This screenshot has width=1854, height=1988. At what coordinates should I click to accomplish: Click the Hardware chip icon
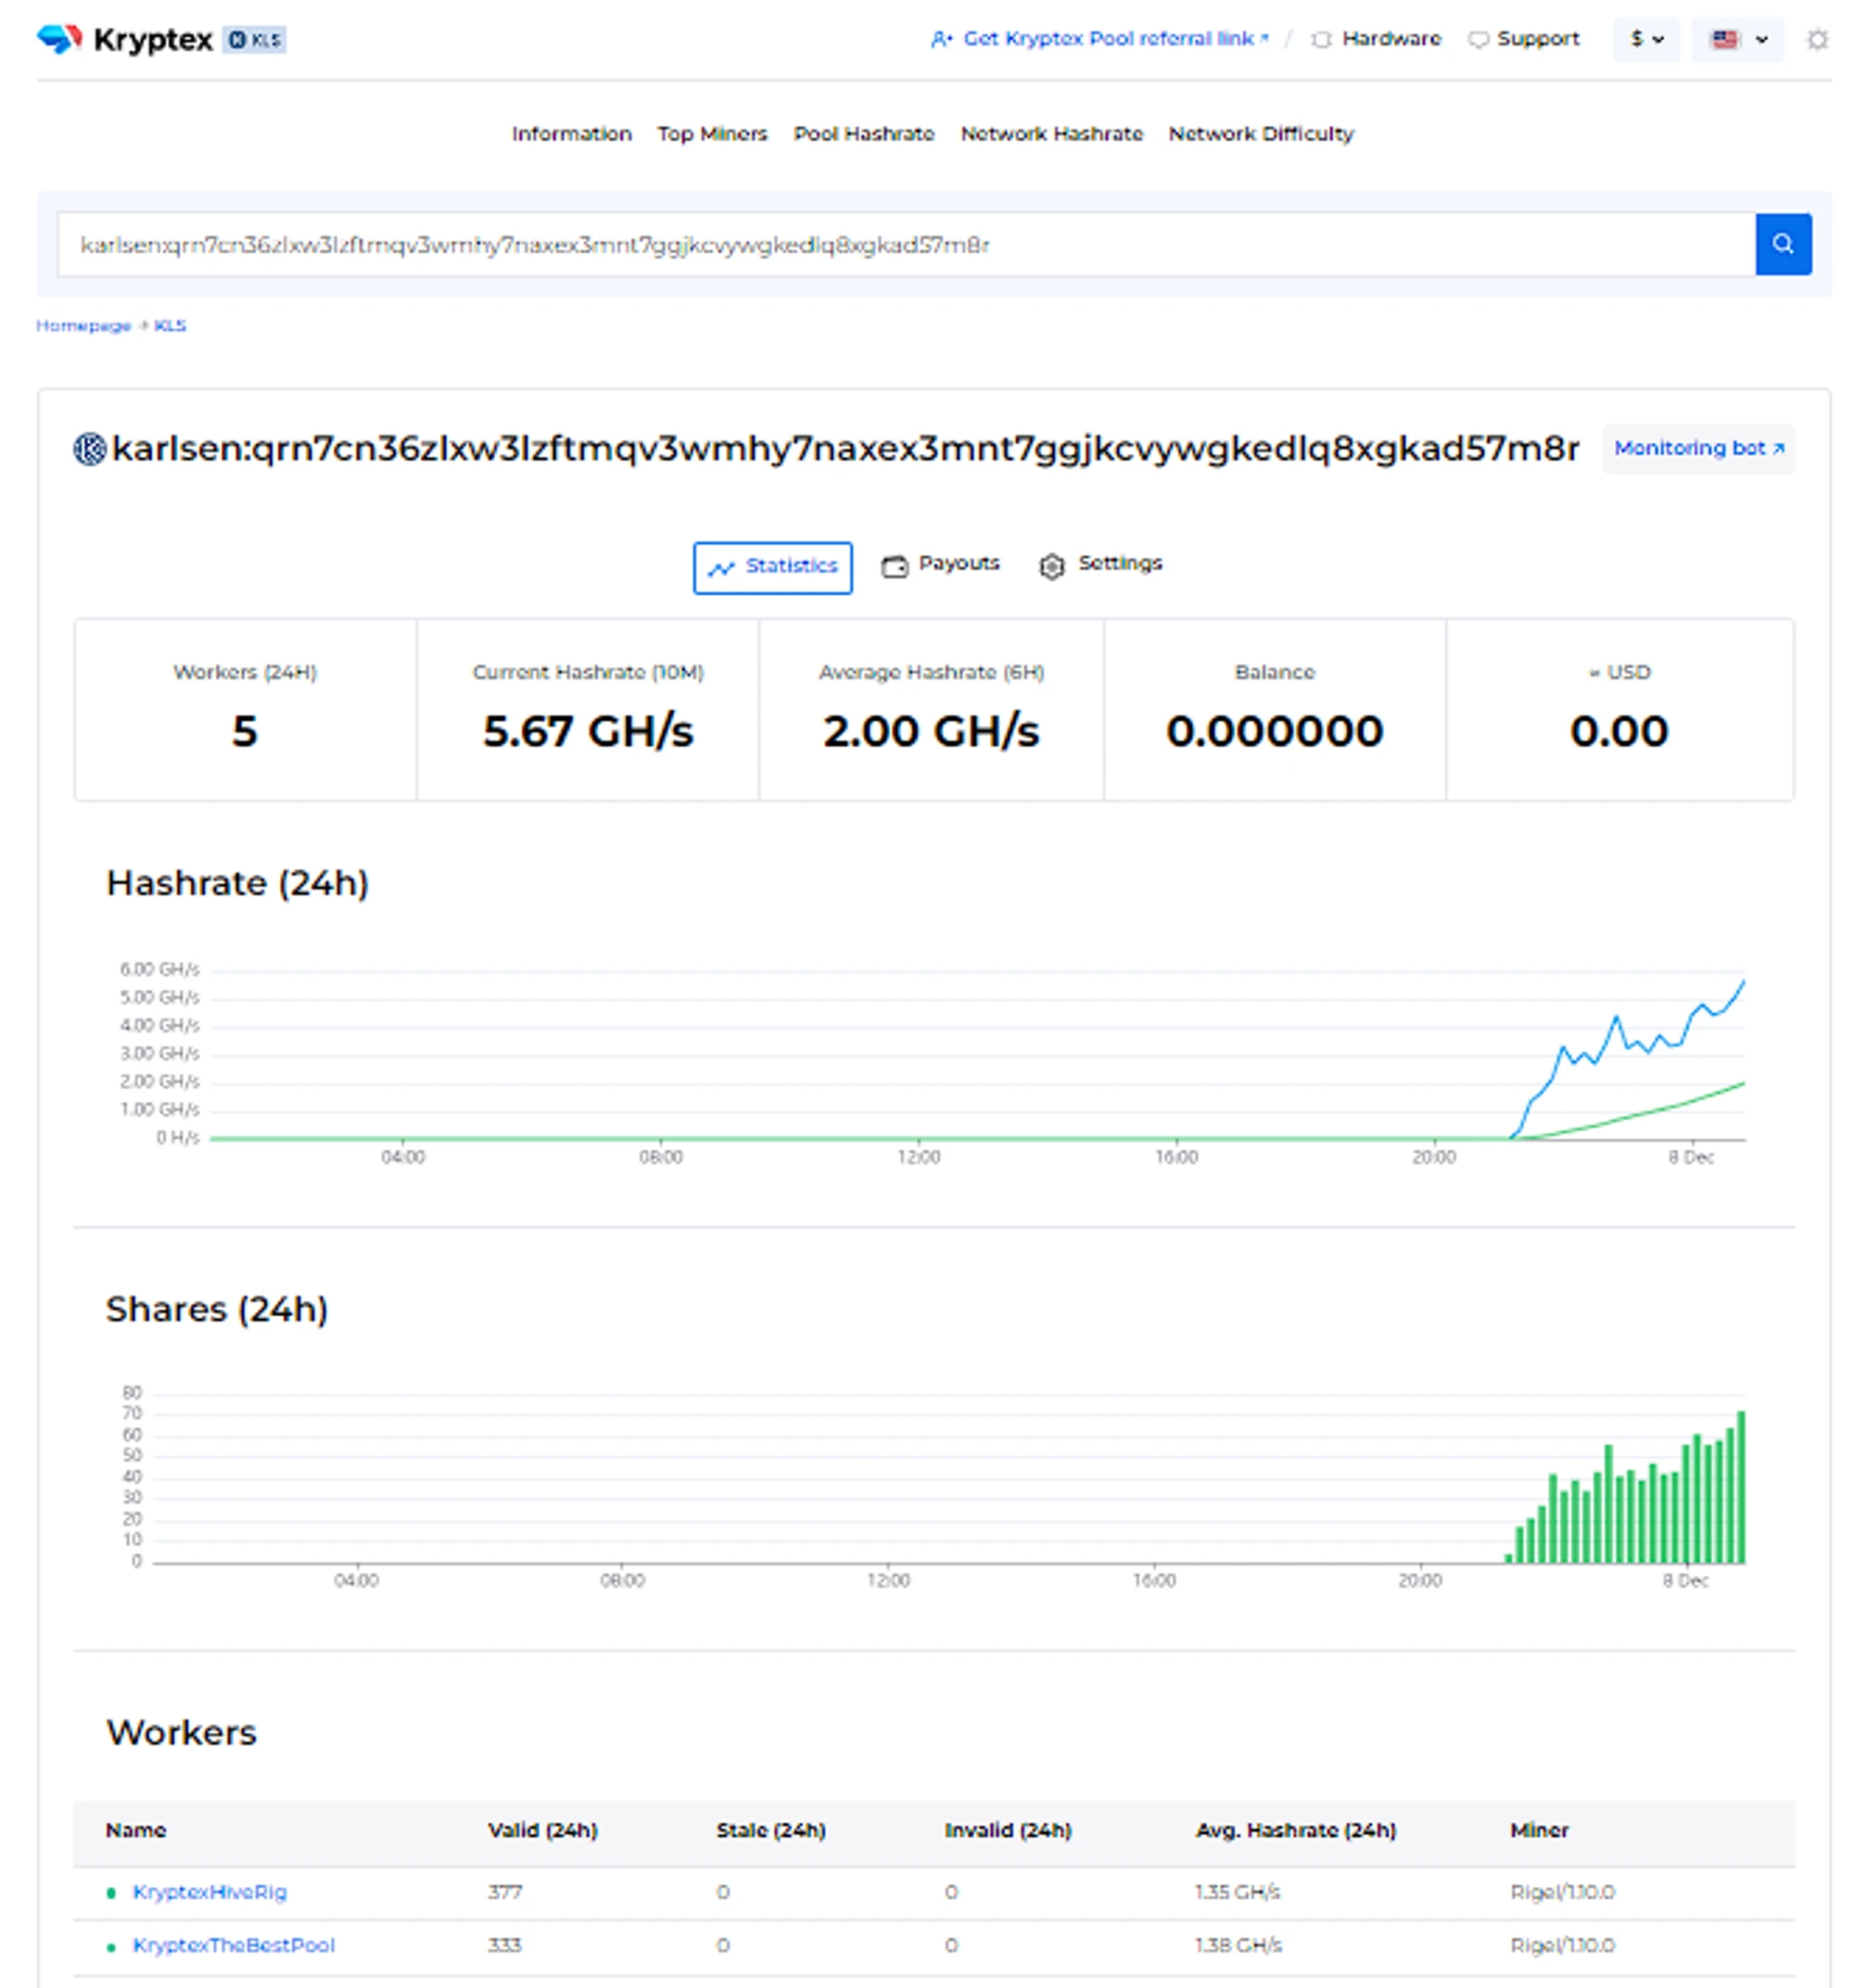point(1321,40)
